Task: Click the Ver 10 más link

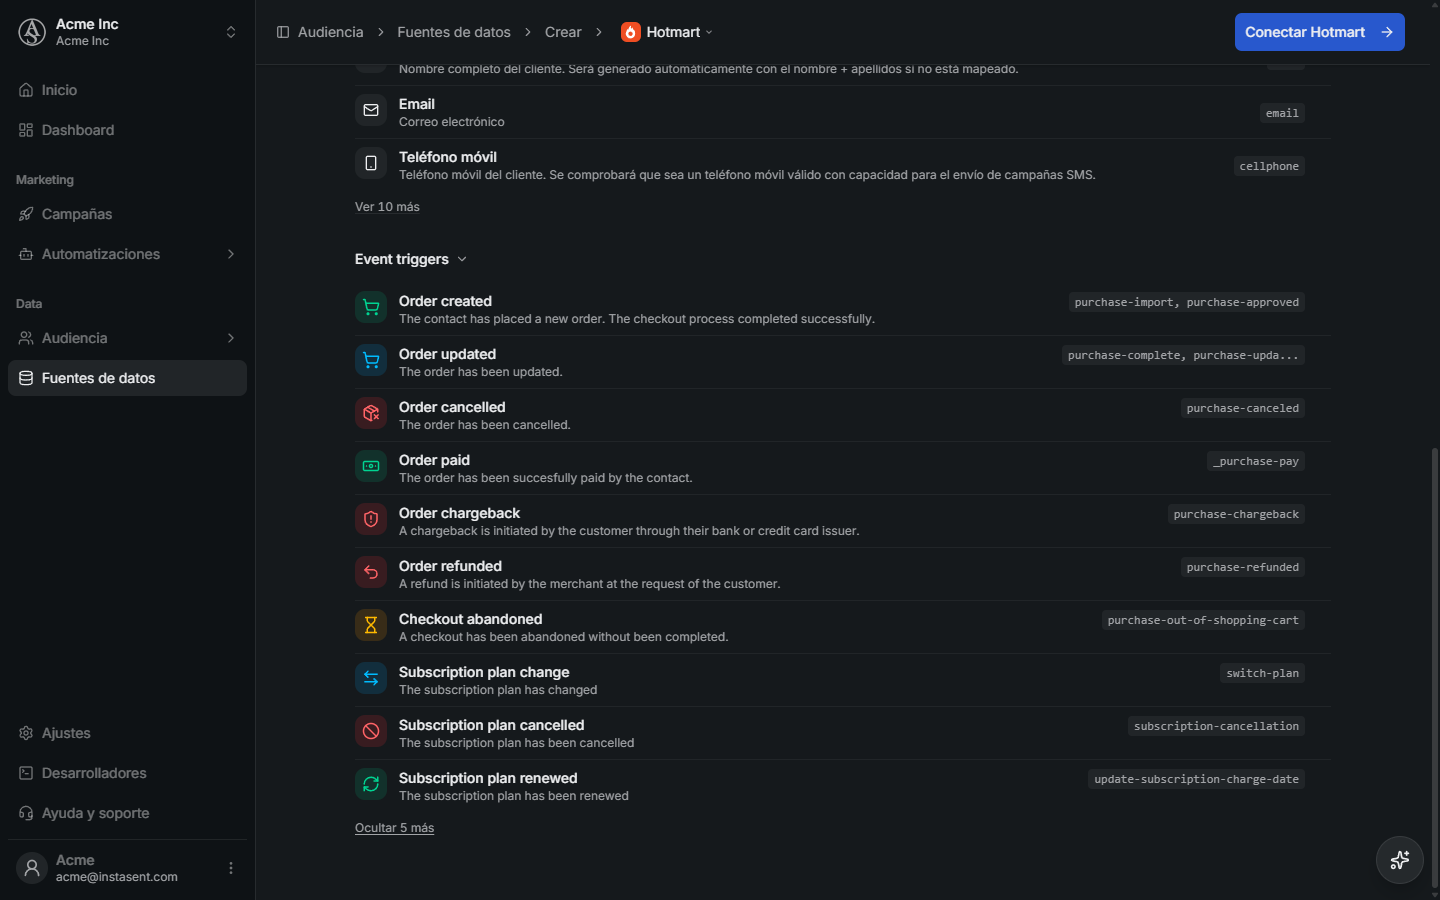Action: pos(387,207)
